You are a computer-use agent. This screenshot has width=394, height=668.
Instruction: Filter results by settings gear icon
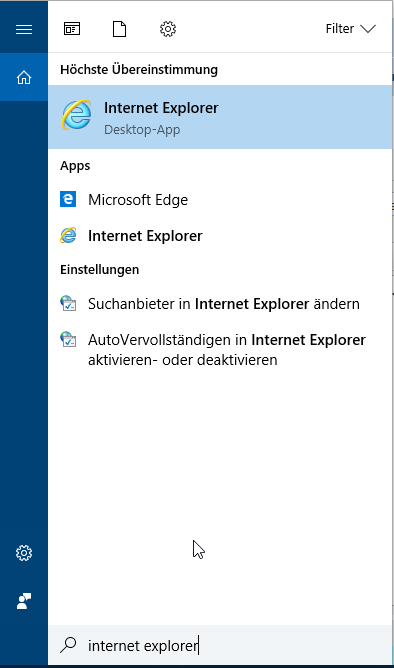(x=168, y=29)
